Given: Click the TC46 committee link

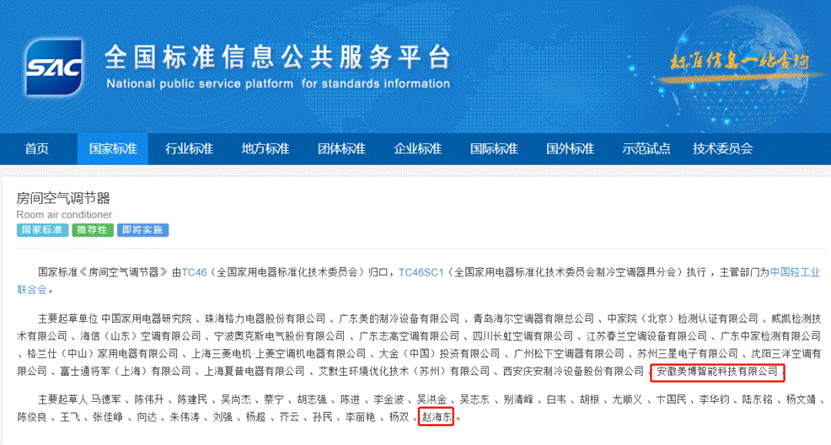Looking at the screenshot, I should 194,272.
